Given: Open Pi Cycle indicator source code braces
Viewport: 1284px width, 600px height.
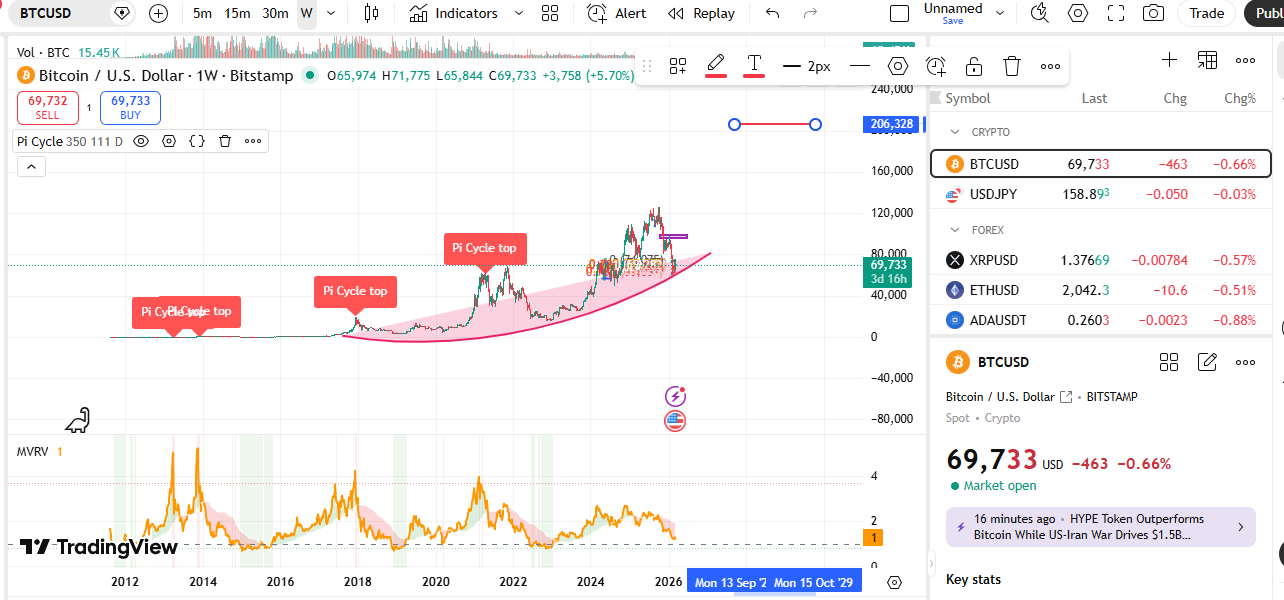Looking at the screenshot, I should pyautogui.click(x=197, y=141).
